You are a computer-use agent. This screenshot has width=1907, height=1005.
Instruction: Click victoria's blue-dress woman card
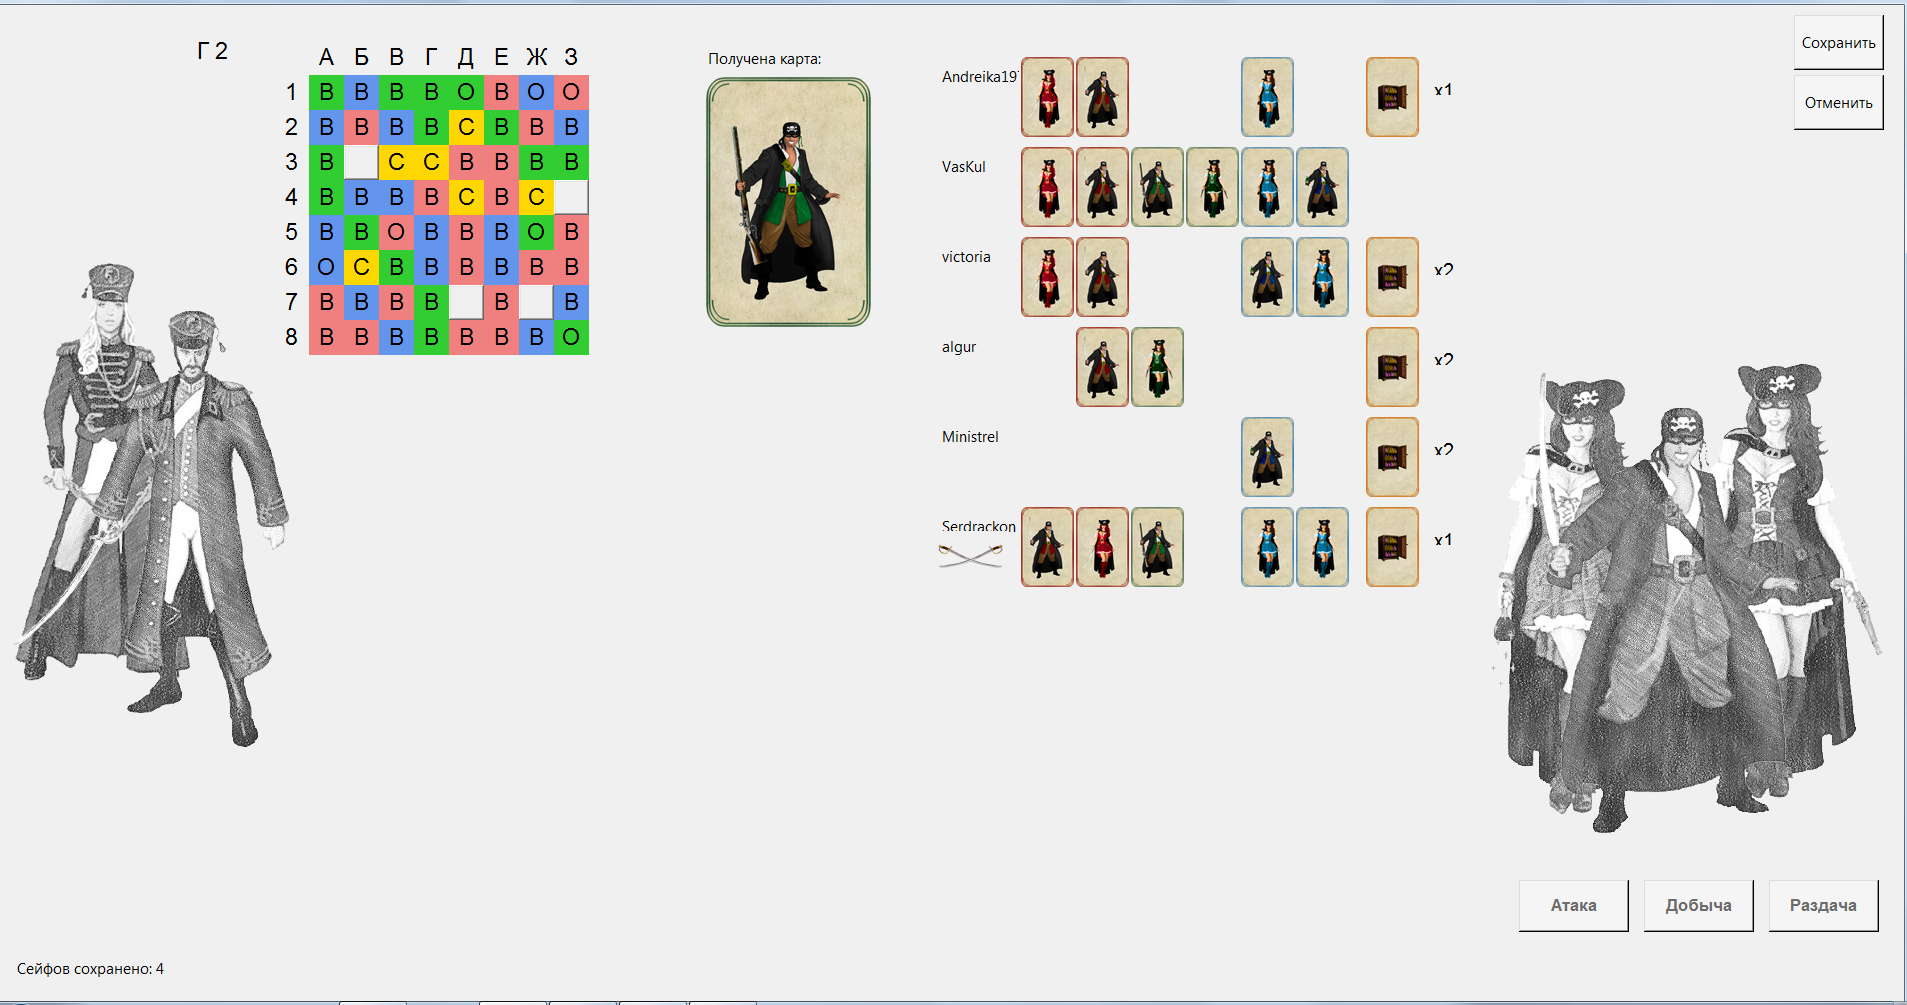1322,277
